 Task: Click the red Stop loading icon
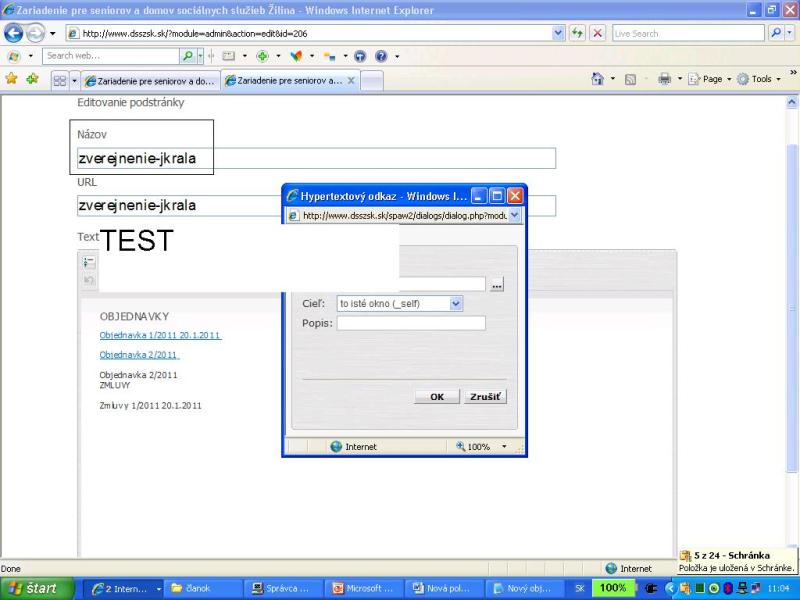pos(597,33)
